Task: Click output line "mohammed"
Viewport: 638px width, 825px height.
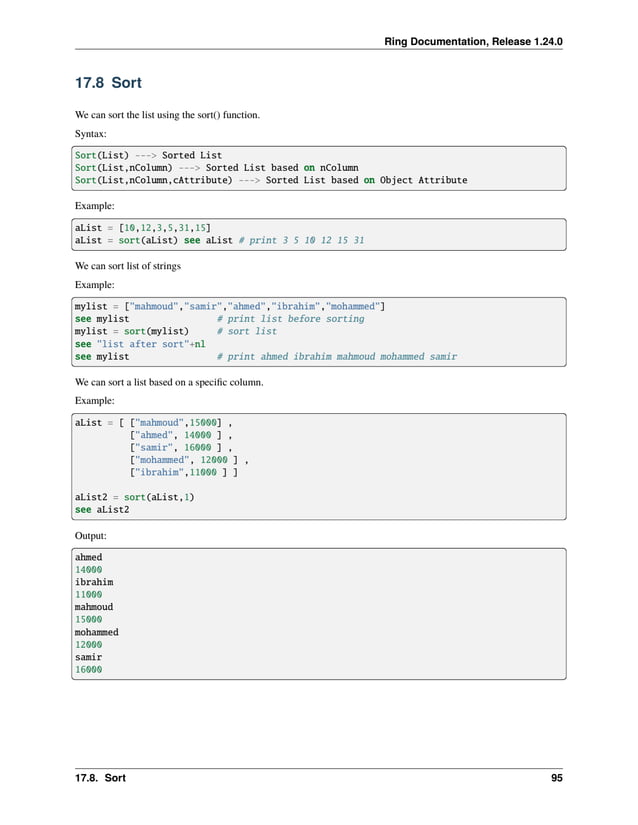Action: click(x=97, y=632)
